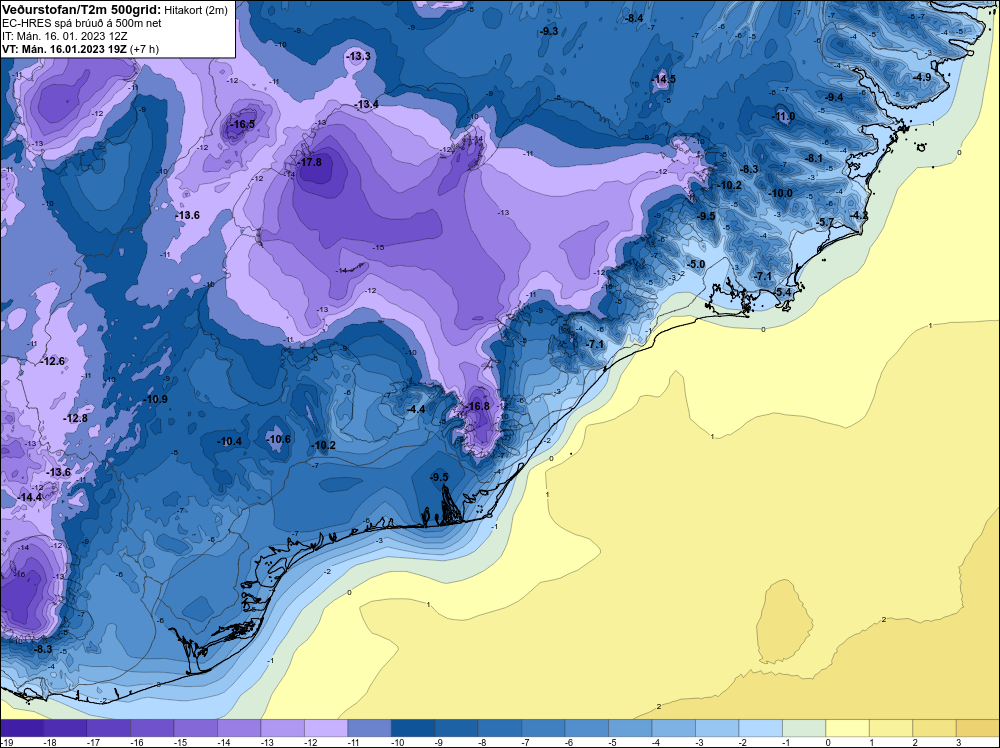Click the pale yellow swatch between 0 and 1

coord(847,728)
